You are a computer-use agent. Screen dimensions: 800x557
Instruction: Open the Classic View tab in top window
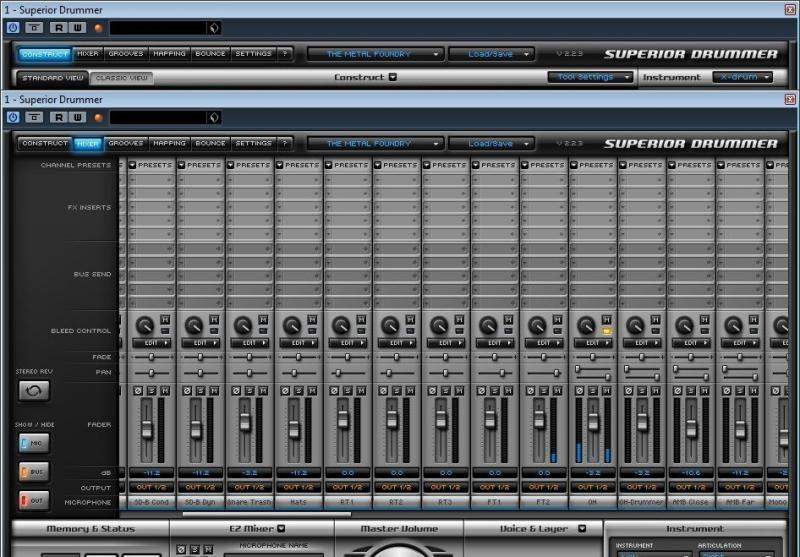[122, 77]
